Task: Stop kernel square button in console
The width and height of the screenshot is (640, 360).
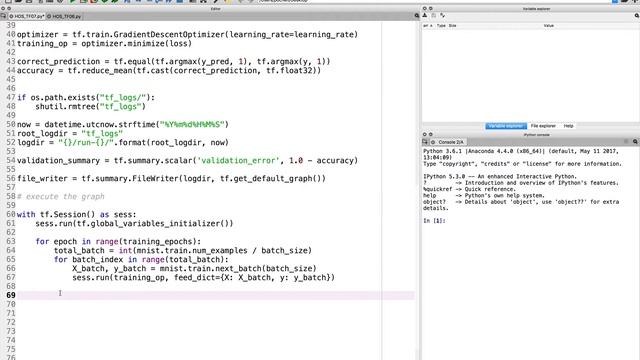Action: pyautogui.click(x=626, y=142)
